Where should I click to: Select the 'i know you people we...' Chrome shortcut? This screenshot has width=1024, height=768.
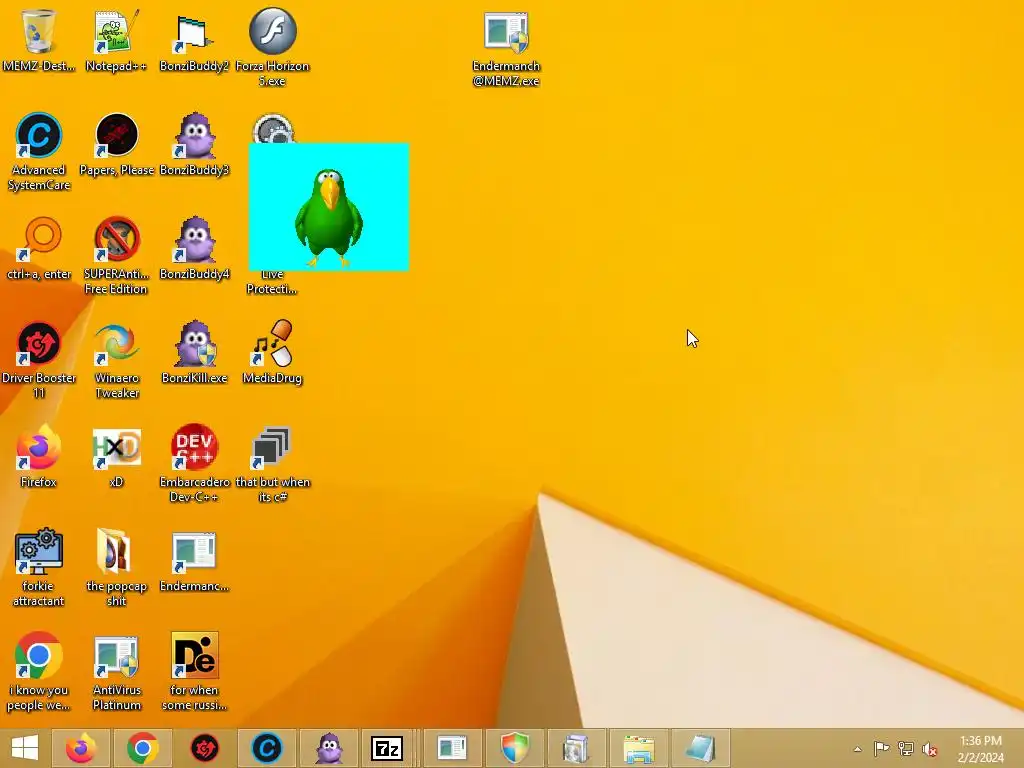39,671
